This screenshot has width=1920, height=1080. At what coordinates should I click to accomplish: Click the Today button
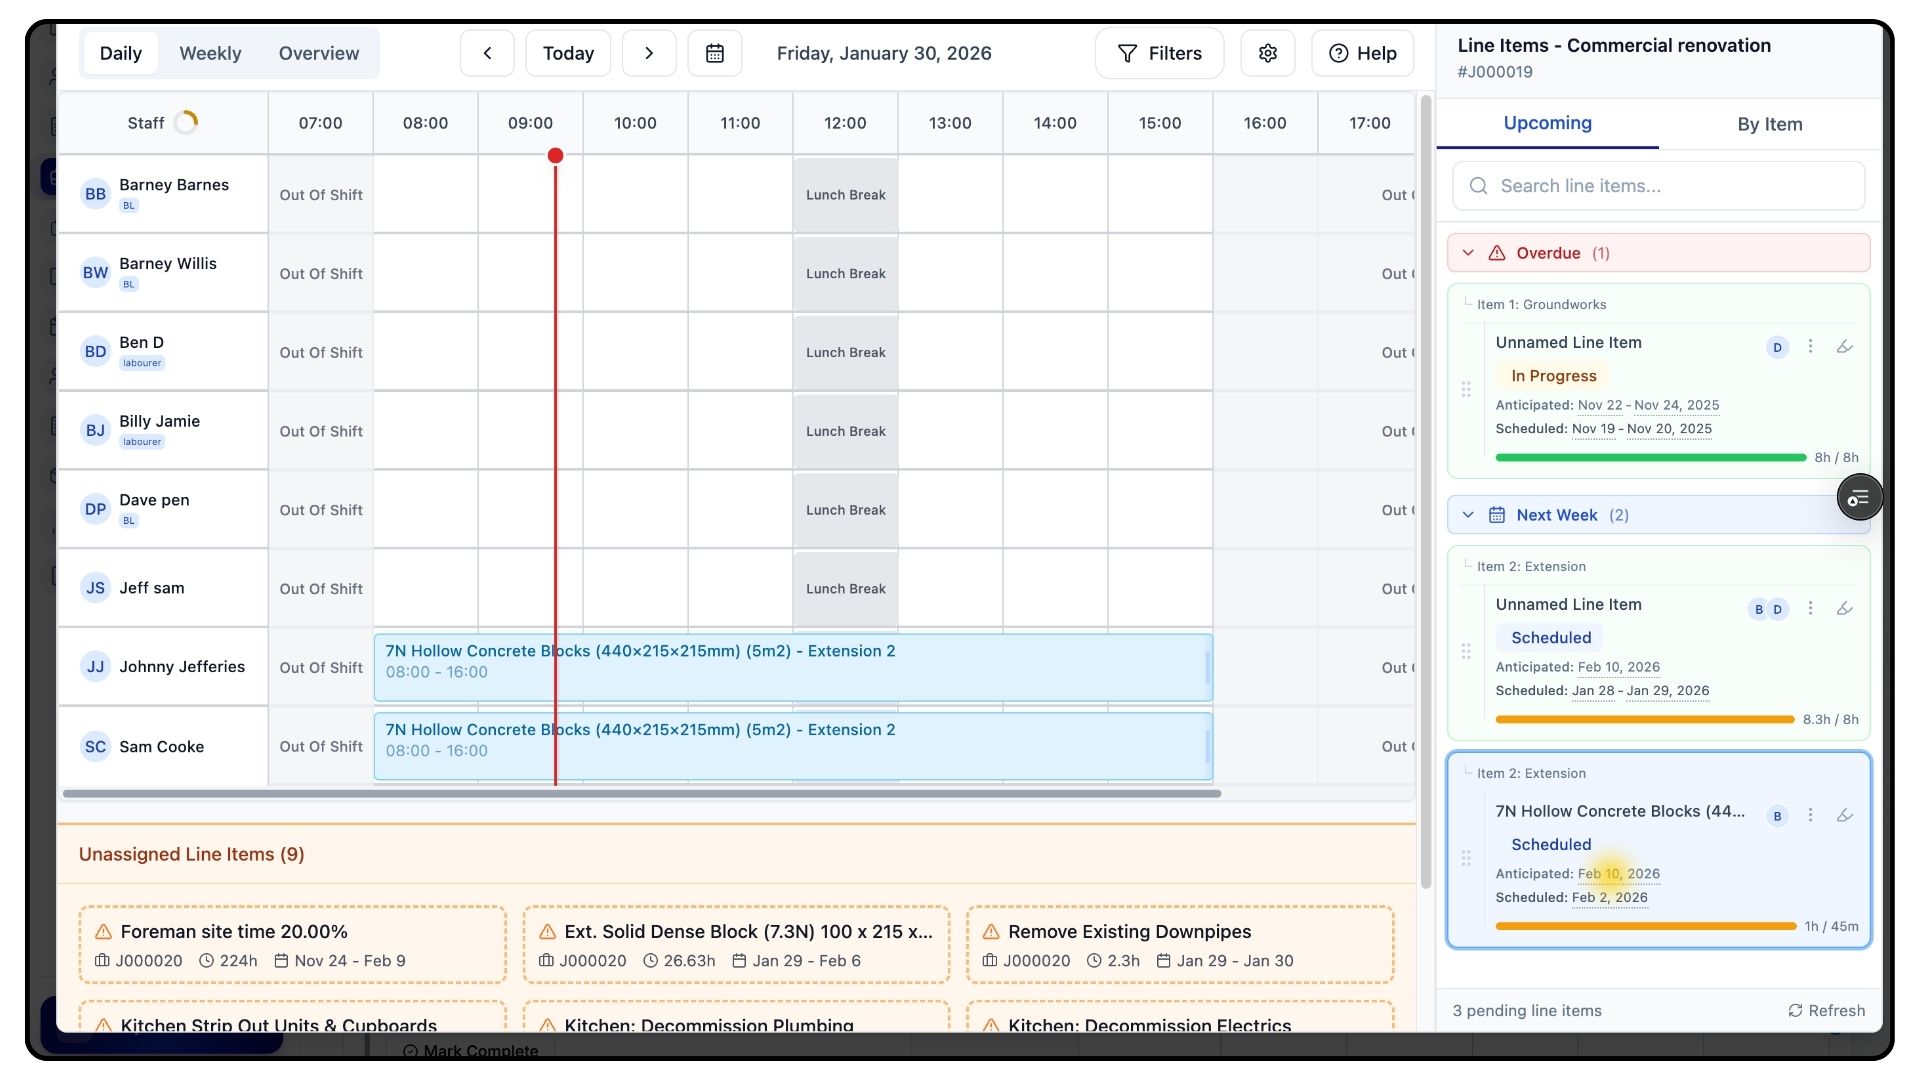click(x=568, y=53)
